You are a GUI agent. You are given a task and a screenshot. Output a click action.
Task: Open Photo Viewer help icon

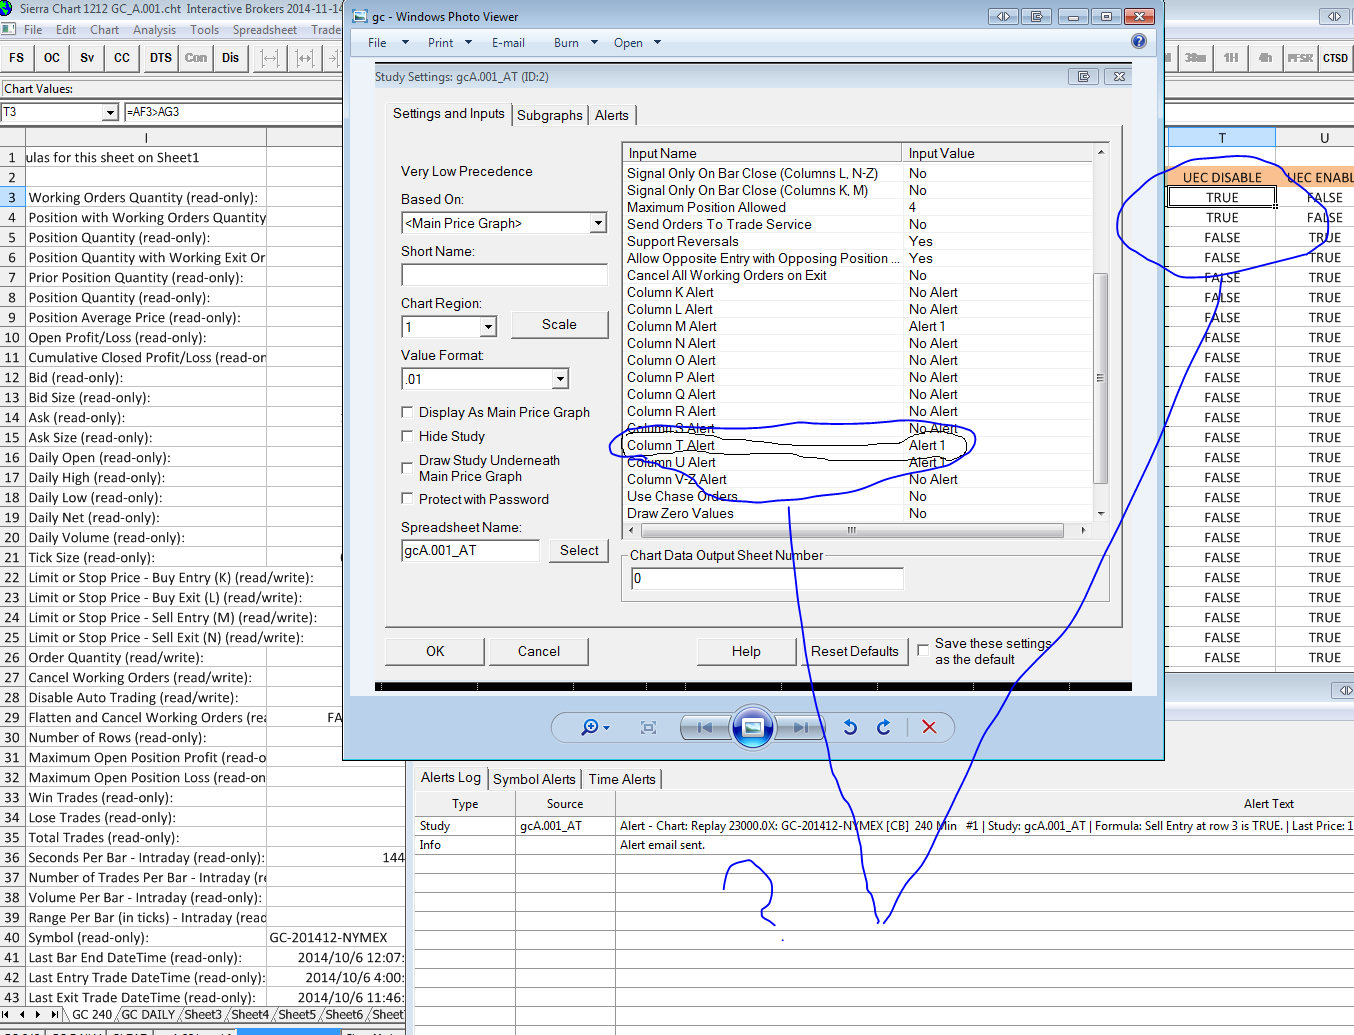point(1138,42)
